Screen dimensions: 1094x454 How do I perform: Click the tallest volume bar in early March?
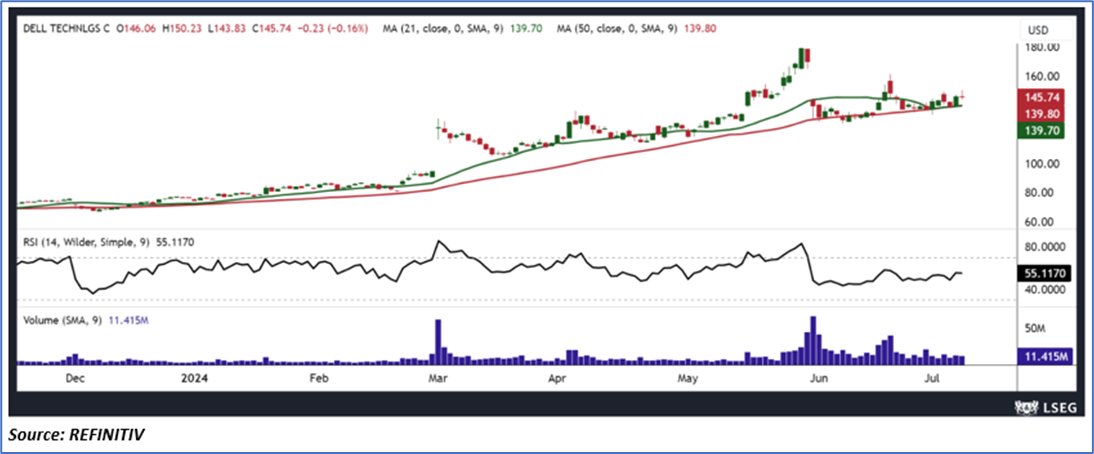click(439, 342)
